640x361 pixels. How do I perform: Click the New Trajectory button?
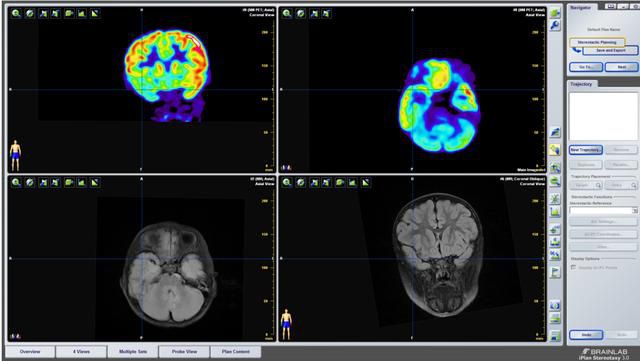[586, 150]
